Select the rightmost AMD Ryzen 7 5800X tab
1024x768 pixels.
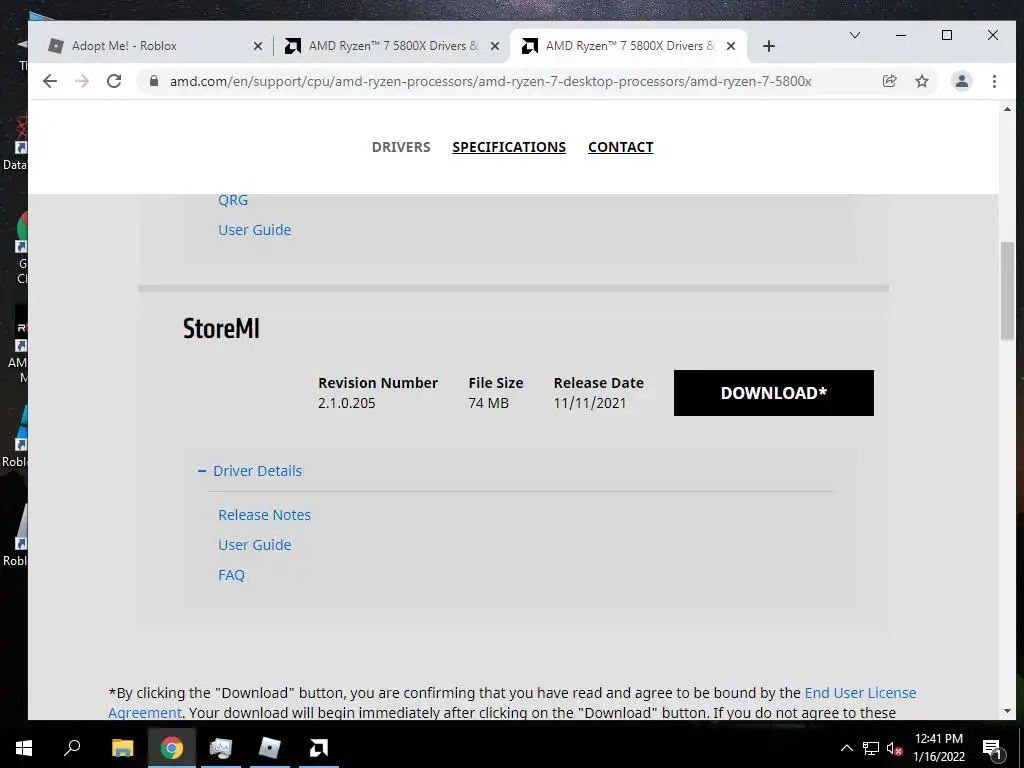630,46
